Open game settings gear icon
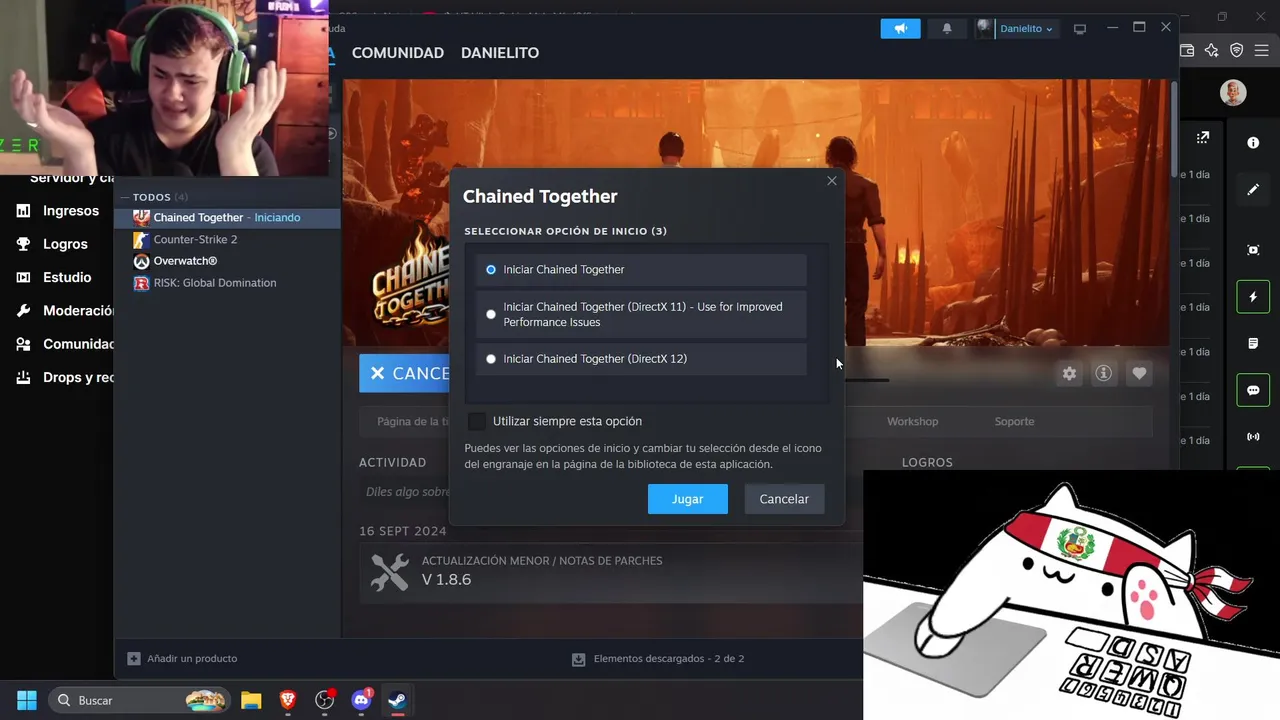Image resolution: width=1280 pixels, height=720 pixels. tap(1069, 373)
